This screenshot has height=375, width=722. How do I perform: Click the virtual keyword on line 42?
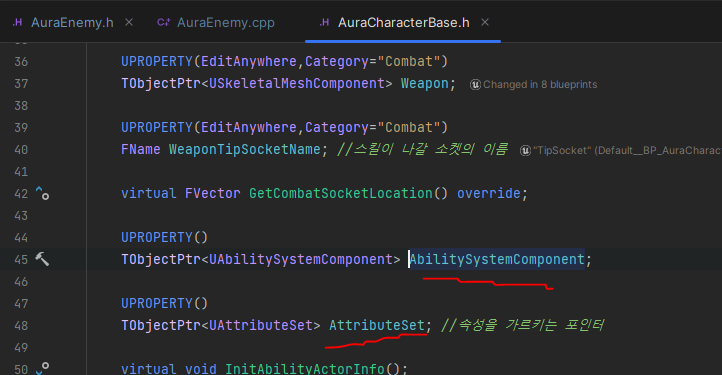(148, 193)
